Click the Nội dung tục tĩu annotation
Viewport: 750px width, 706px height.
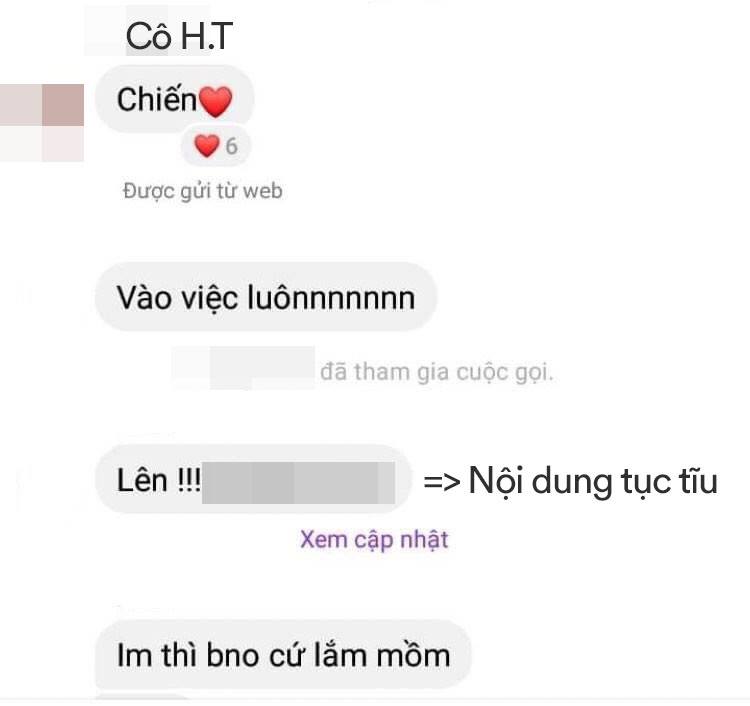(593, 481)
